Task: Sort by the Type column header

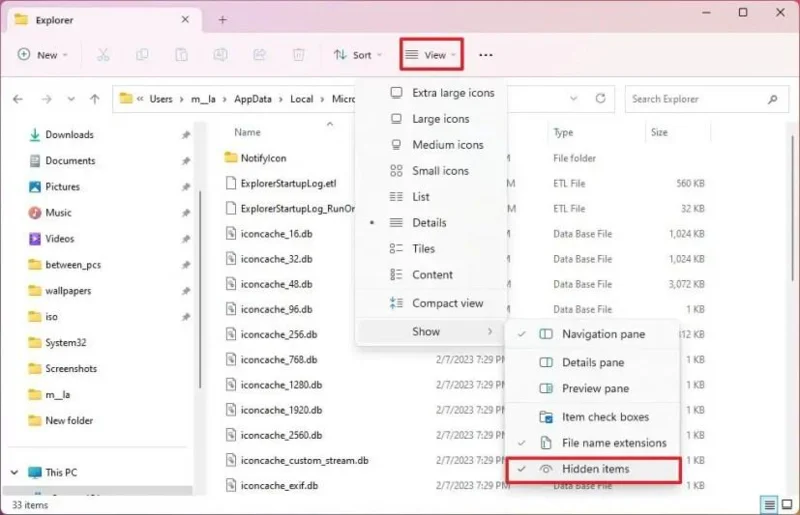Action: pos(563,132)
